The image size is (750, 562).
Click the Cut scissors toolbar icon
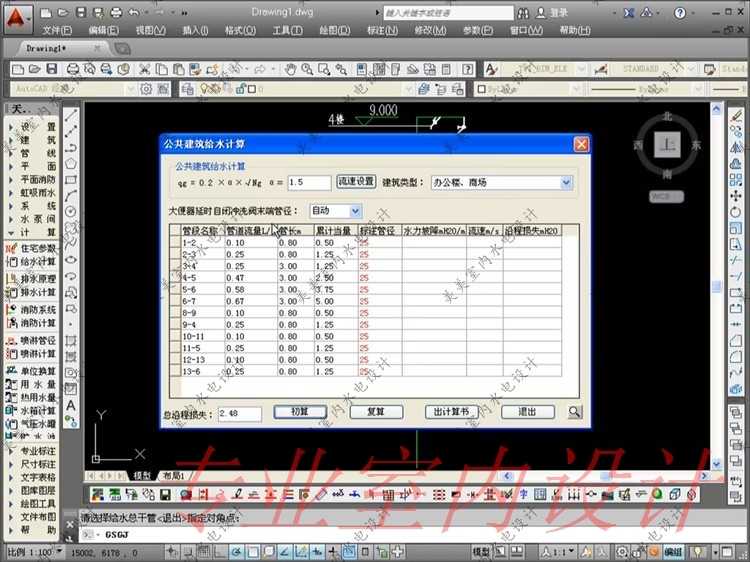tap(144, 69)
